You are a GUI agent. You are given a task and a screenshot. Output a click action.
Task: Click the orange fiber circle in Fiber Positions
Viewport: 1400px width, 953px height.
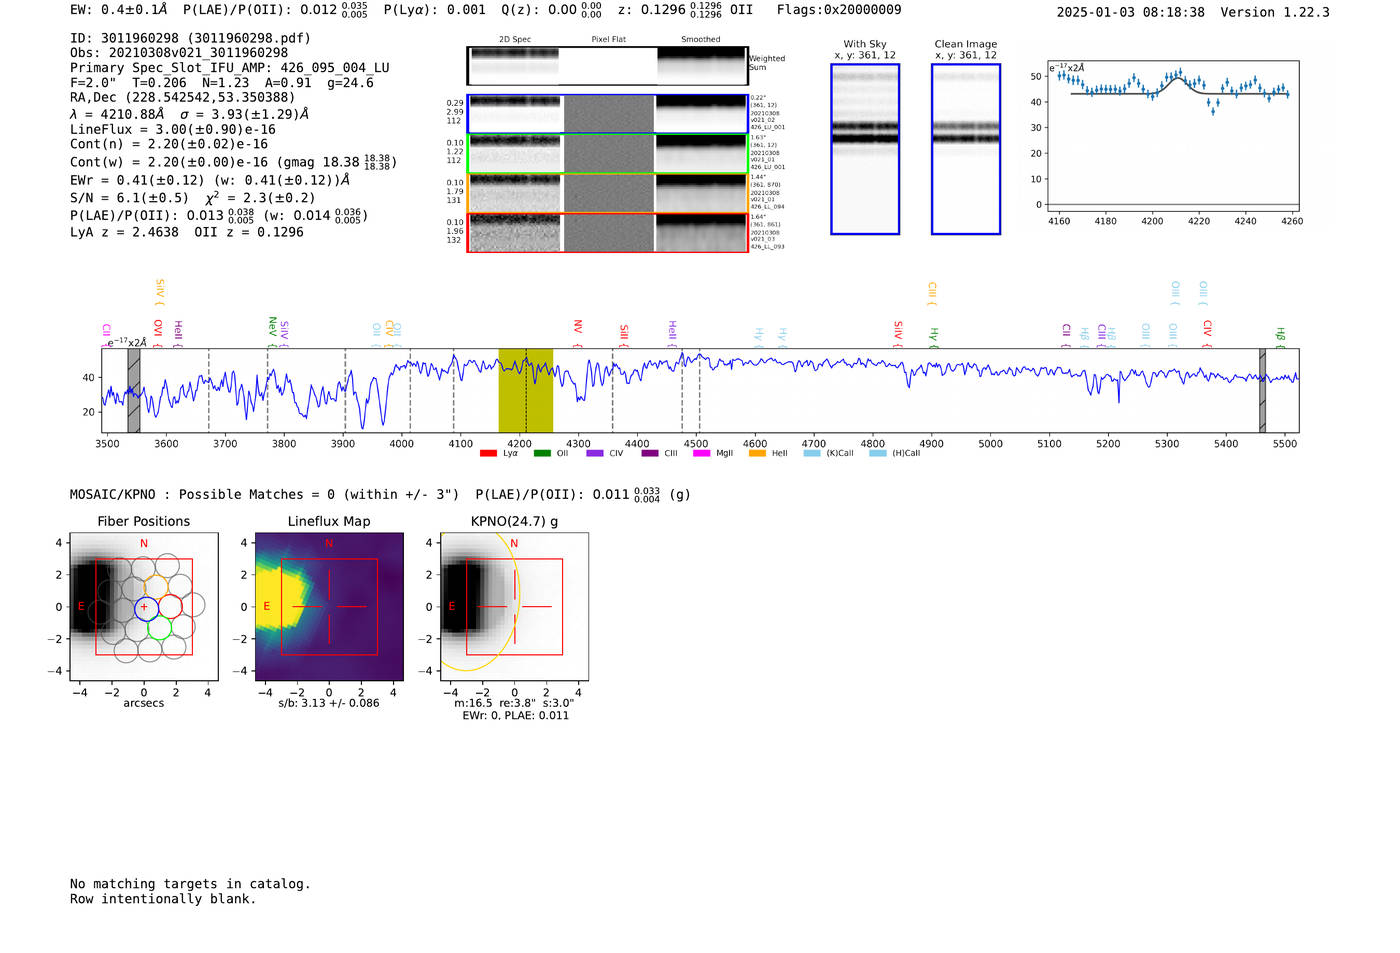157,586
